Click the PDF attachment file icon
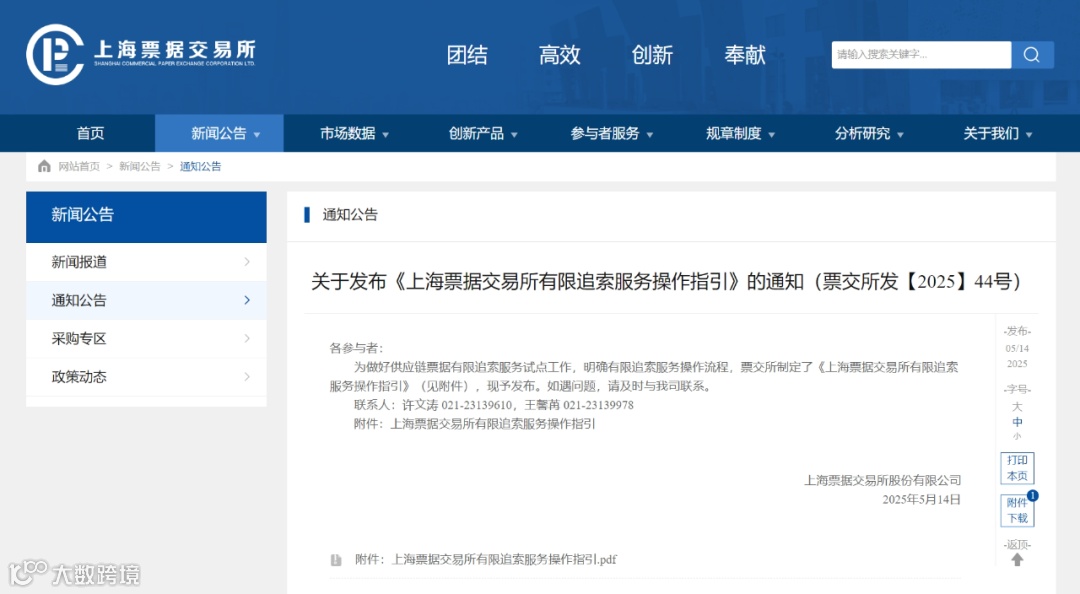 point(336,560)
